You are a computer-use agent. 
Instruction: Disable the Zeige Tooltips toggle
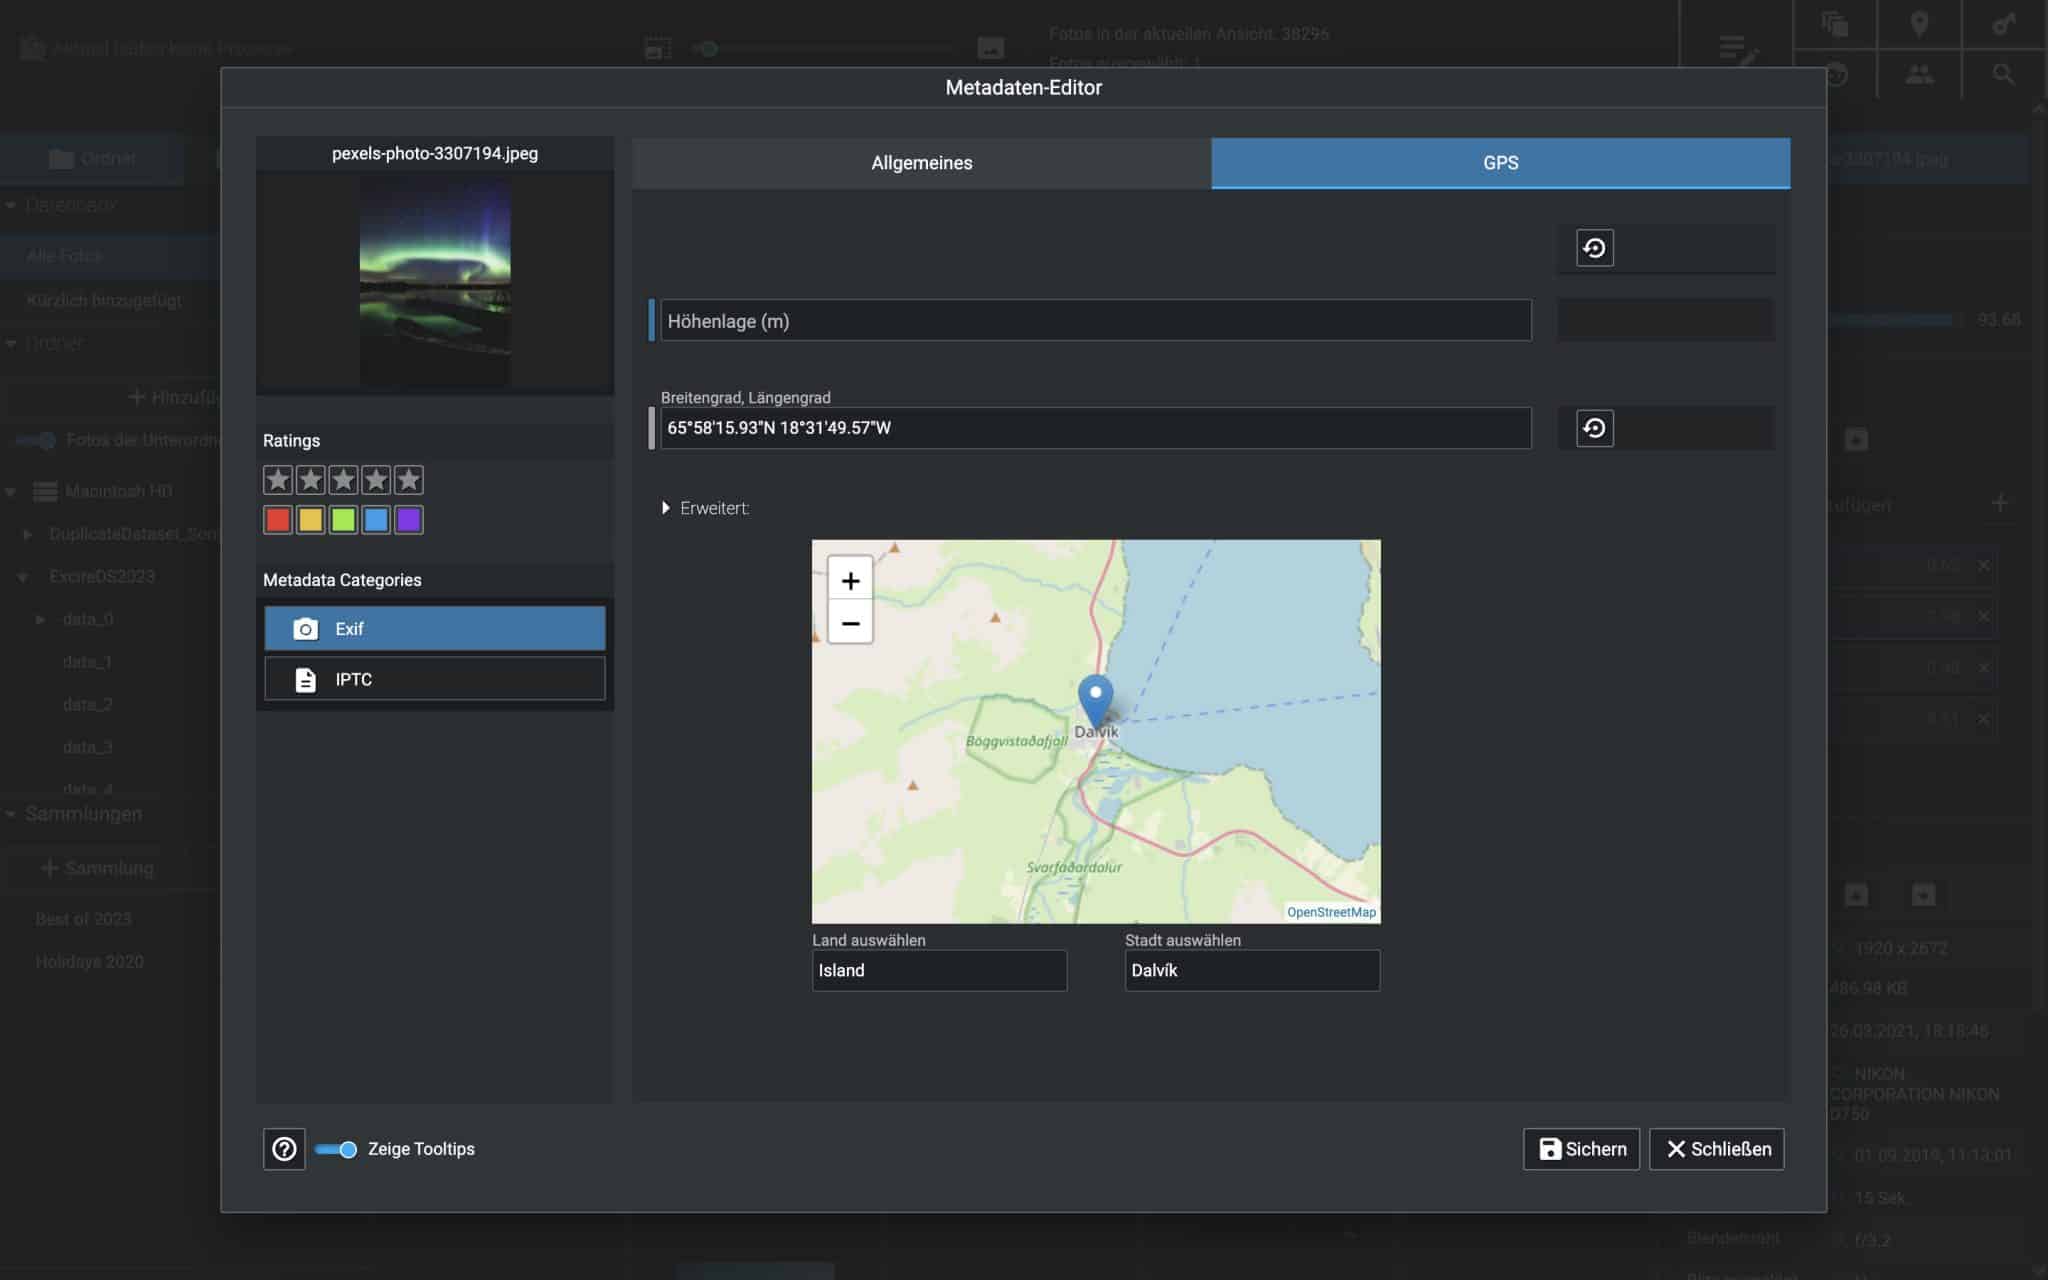click(336, 1149)
